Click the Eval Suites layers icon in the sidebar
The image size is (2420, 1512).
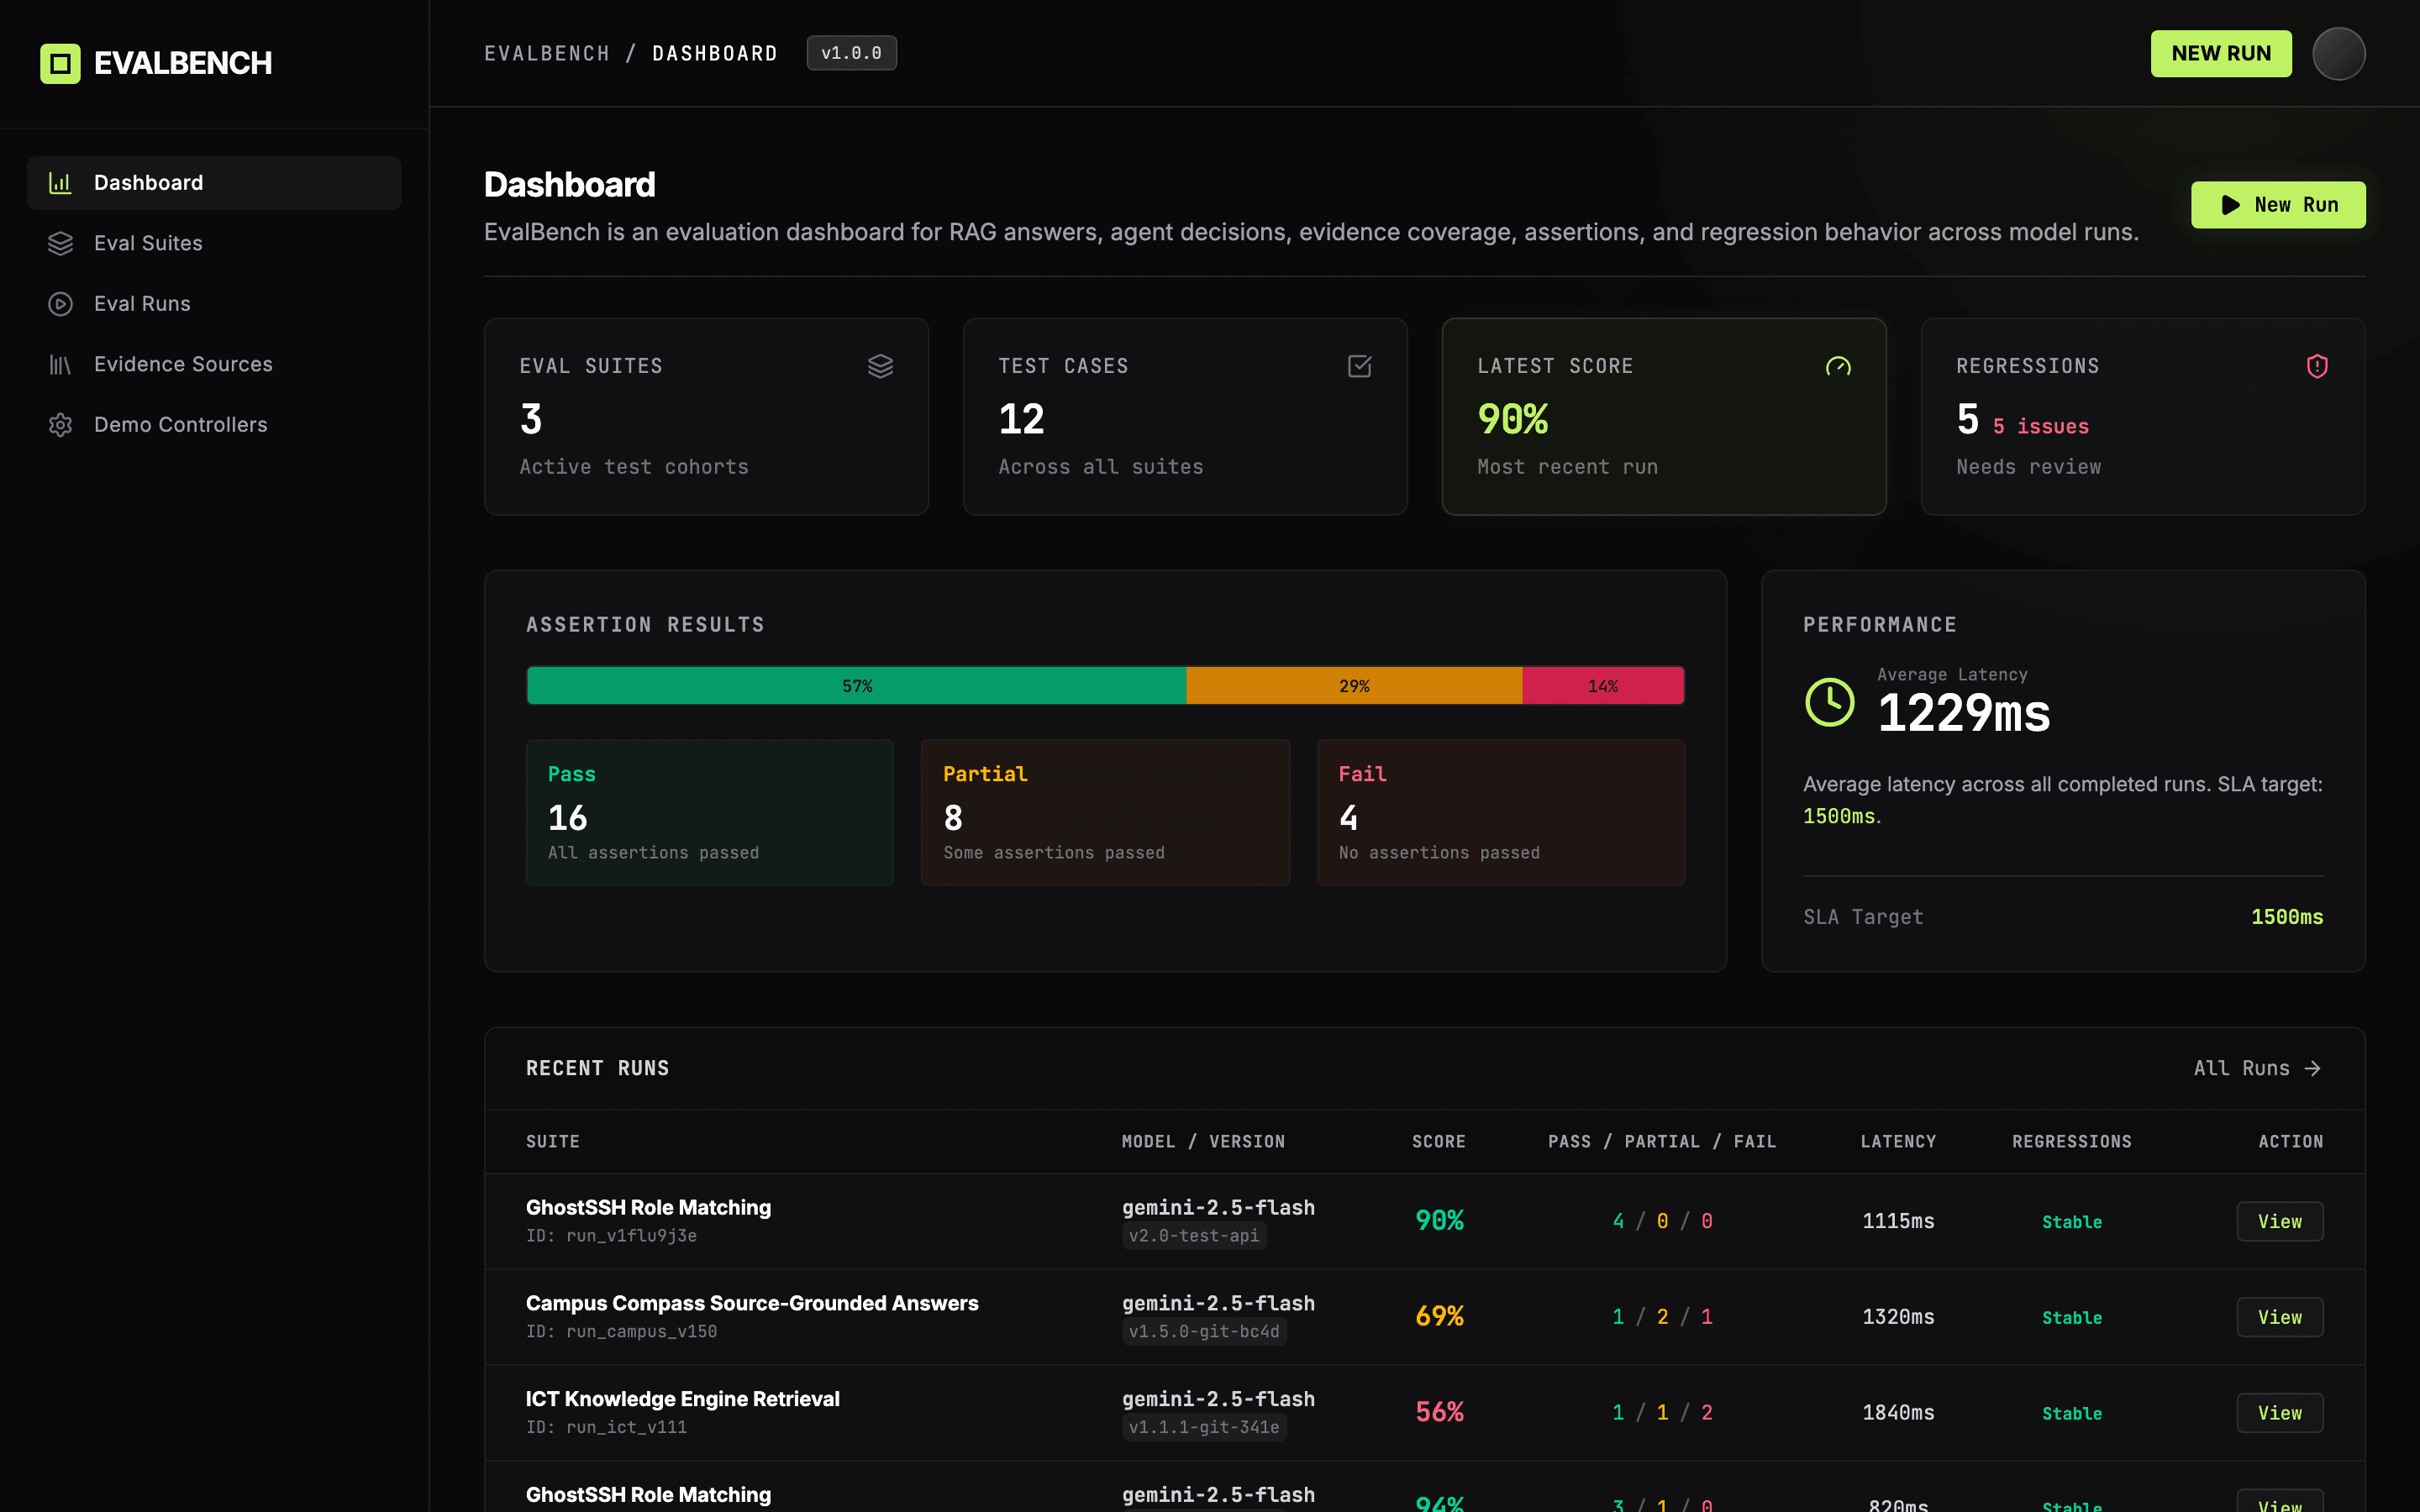(x=60, y=243)
